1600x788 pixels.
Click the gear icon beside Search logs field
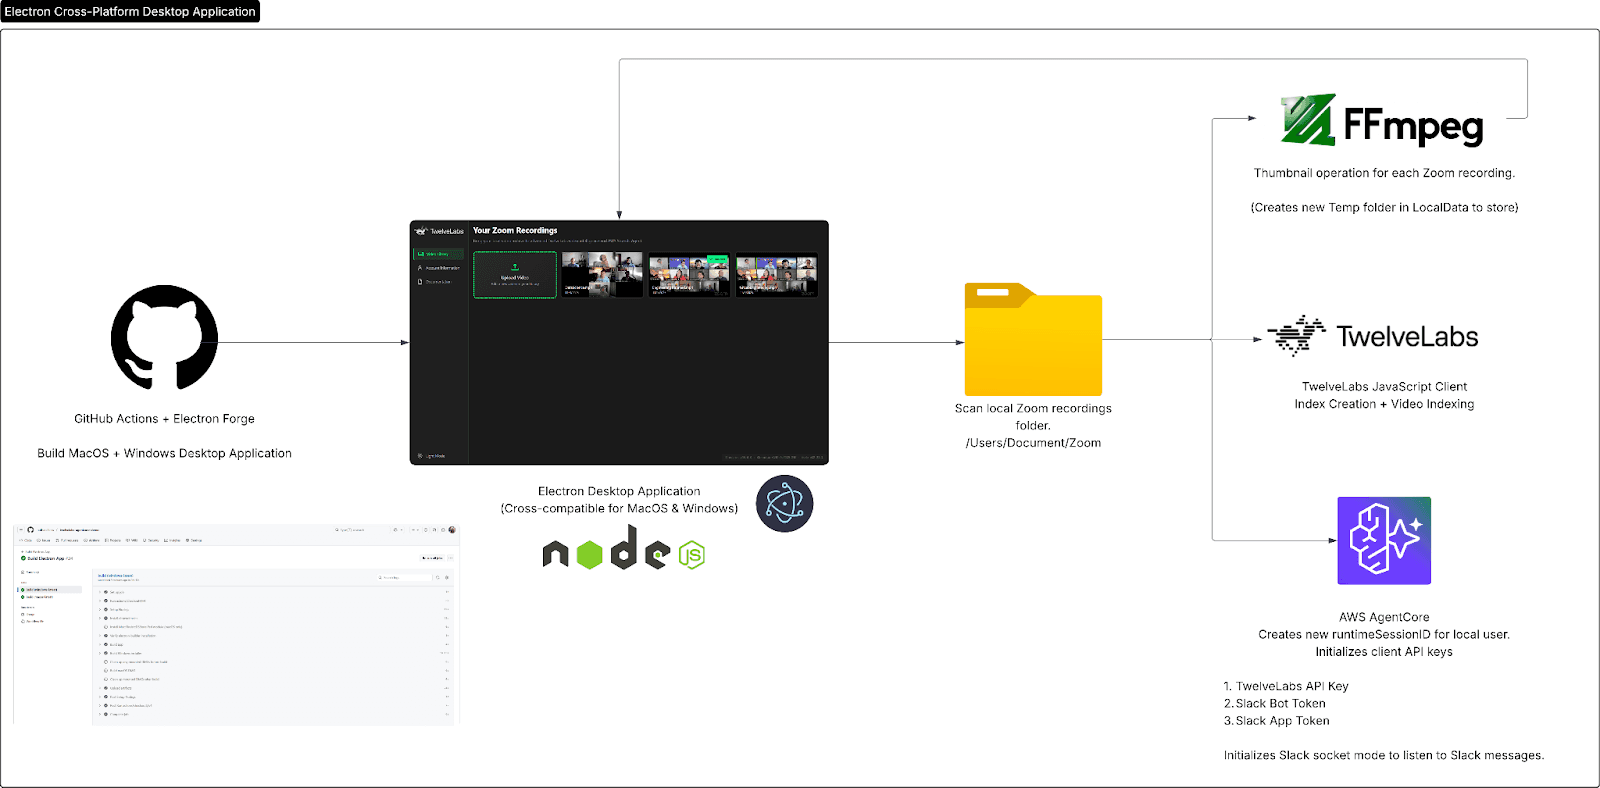tap(447, 577)
